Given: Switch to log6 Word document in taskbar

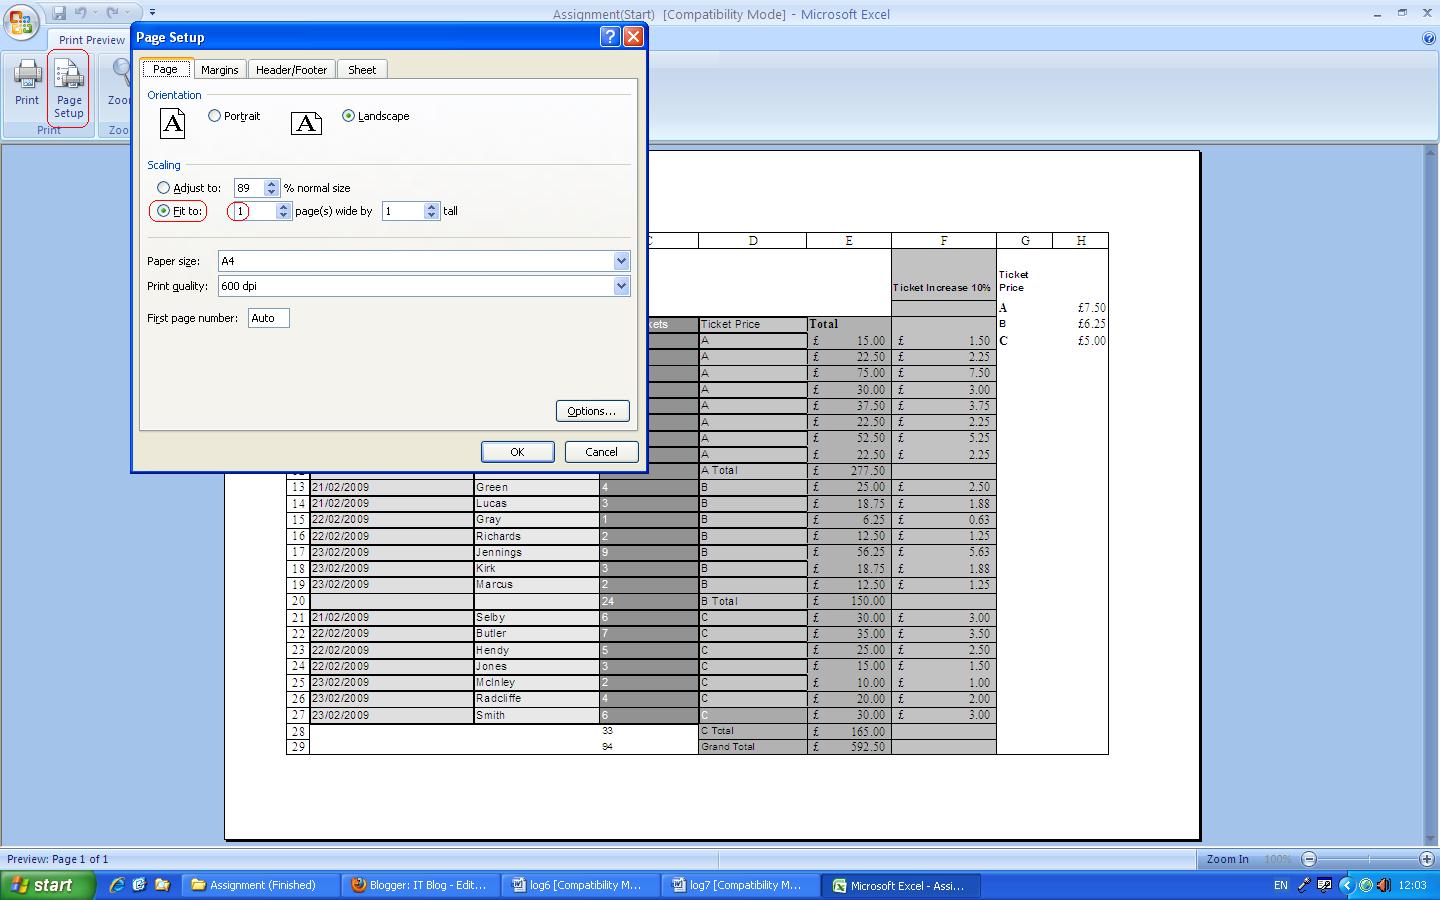Looking at the screenshot, I should coord(582,885).
